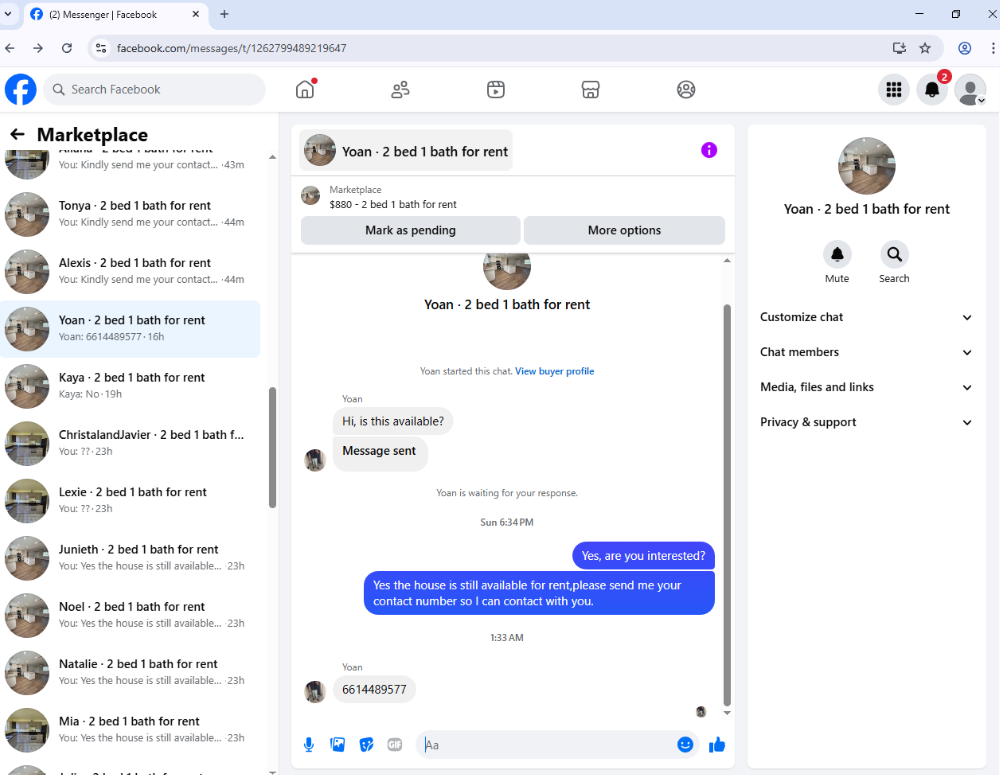The height and width of the screenshot is (775, 1000).
Task: Go to Home feed icon
Action: [x=305, y=89]
